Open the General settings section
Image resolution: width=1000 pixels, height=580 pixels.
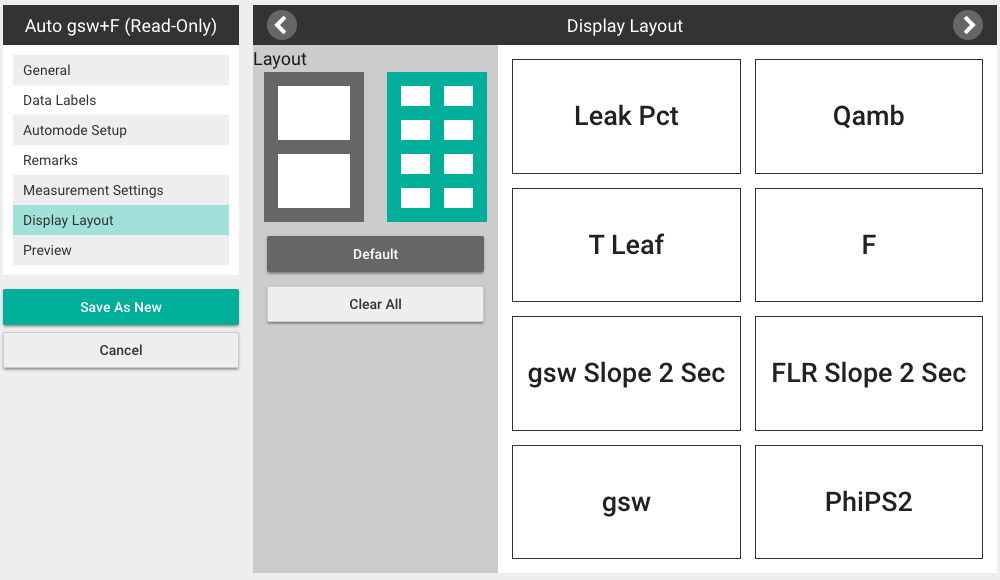click(x=121, y=70)
